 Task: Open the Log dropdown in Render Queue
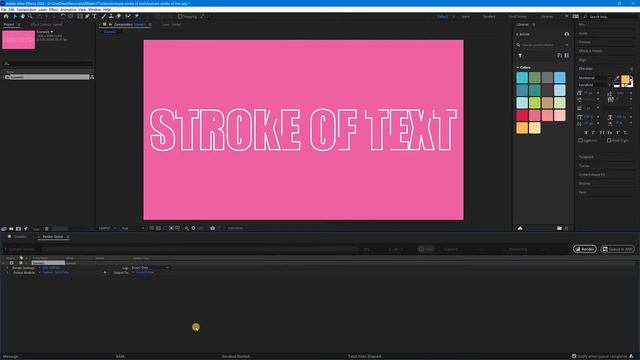pyautogui.click(x=150, y=268)
